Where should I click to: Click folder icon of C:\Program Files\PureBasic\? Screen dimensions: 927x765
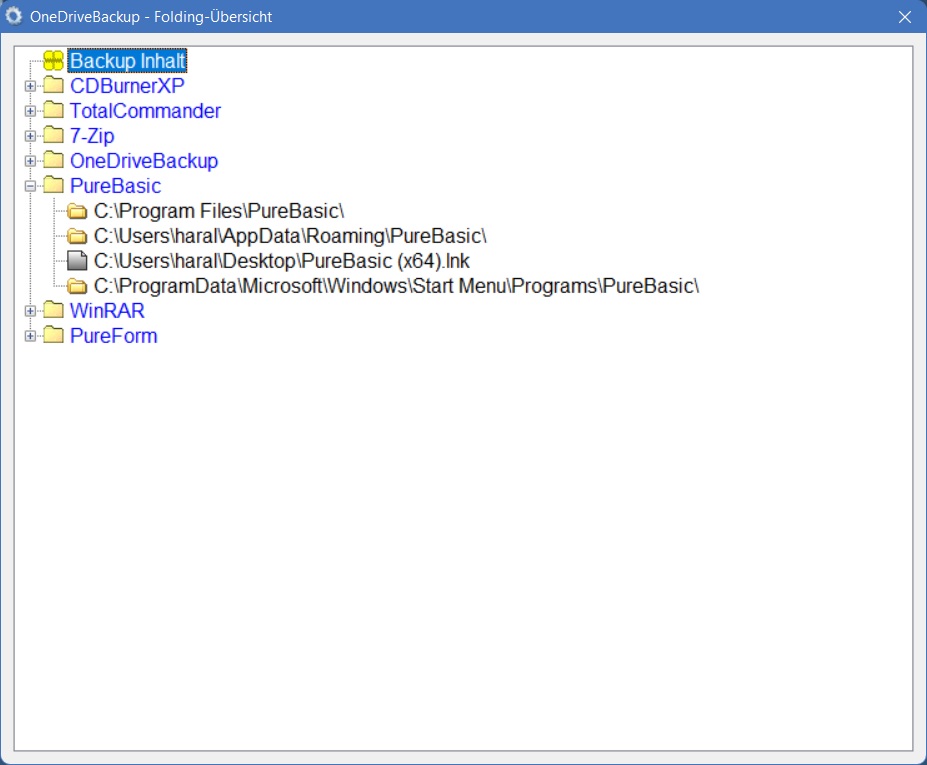[77, 211]
